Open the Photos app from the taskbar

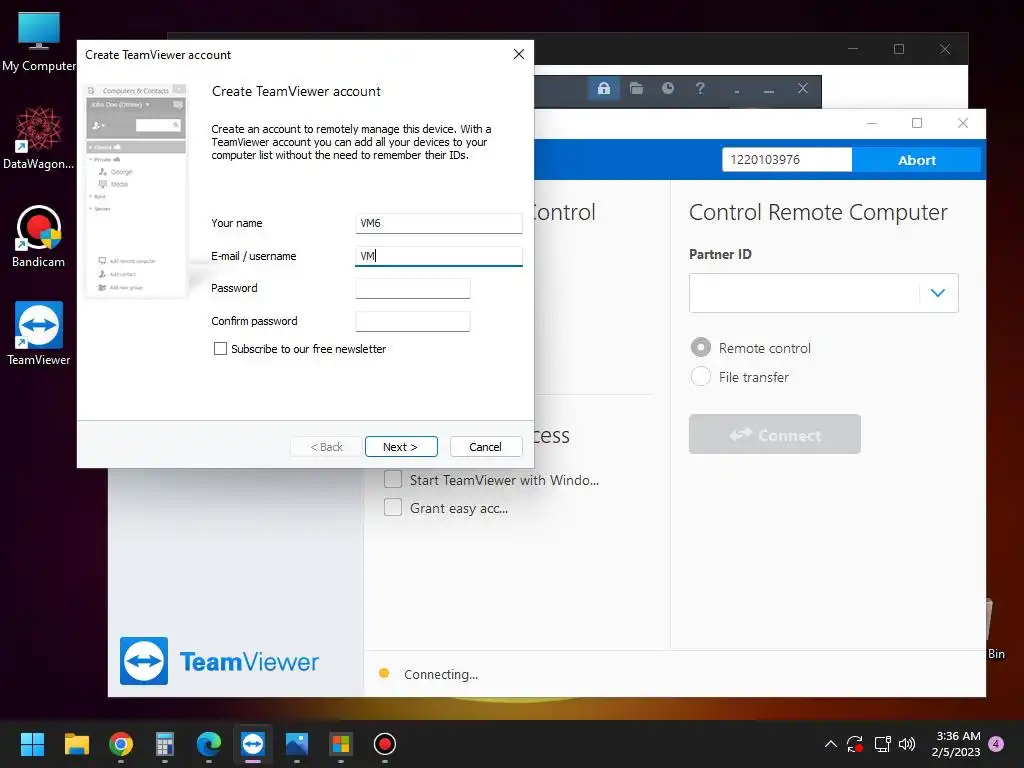(296, 744)
